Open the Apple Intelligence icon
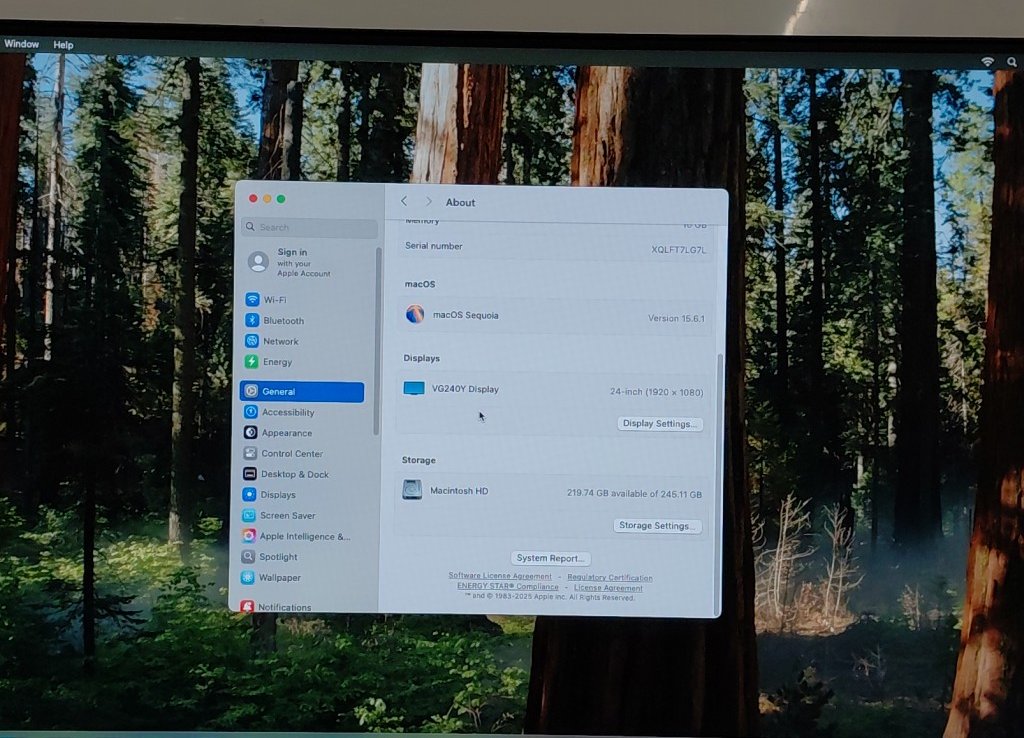The height and width of the screenshot is (738, 1024). click(x=248, y=536)
